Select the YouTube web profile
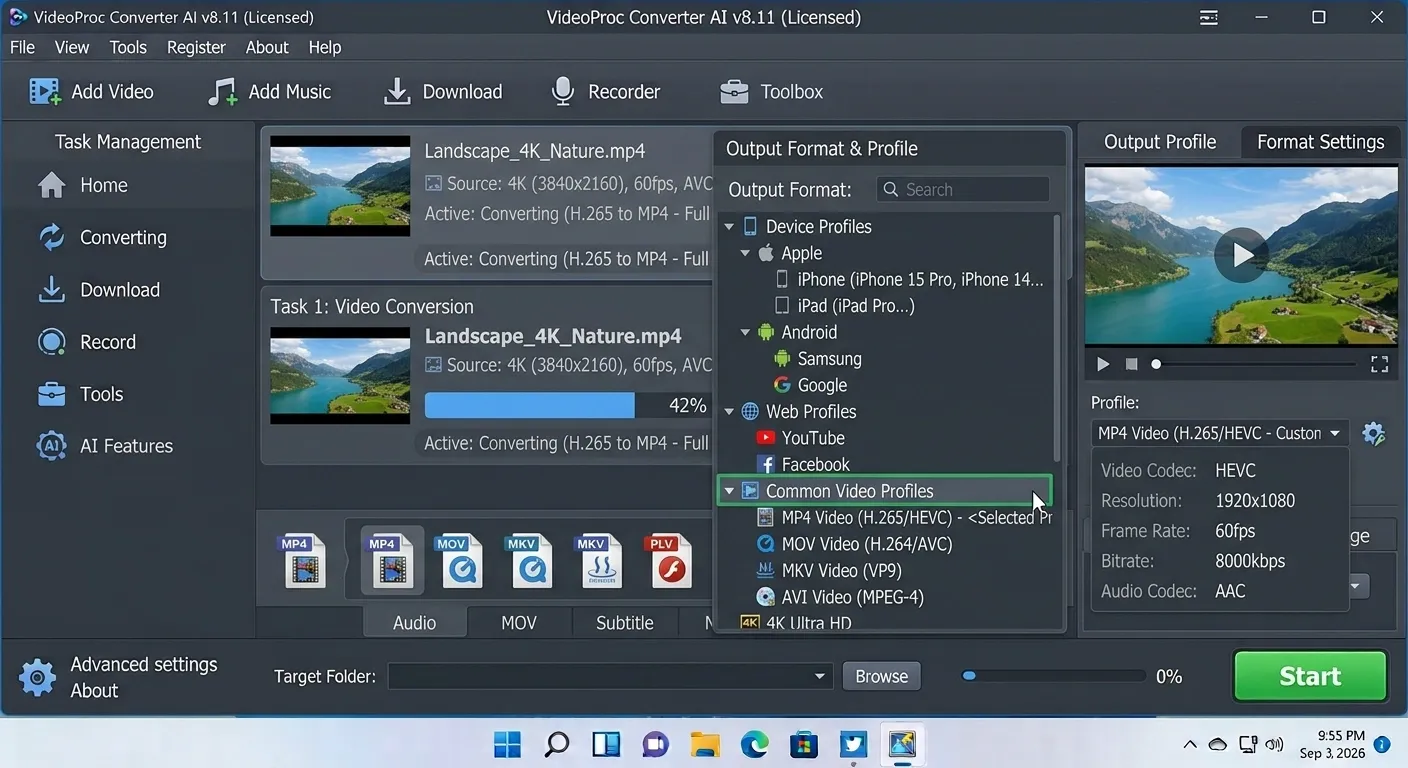Image resolution: width=1408 pixels, height=768 pixels. [x=801, y=438]
